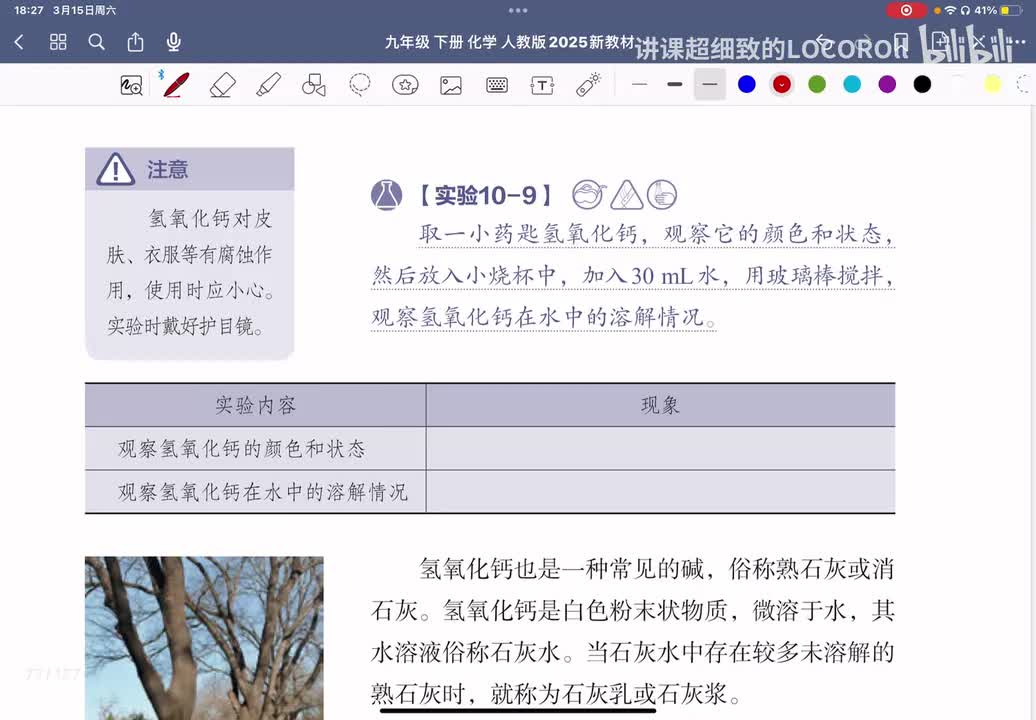Add a new page with the page-plus icon

(940, 42)
